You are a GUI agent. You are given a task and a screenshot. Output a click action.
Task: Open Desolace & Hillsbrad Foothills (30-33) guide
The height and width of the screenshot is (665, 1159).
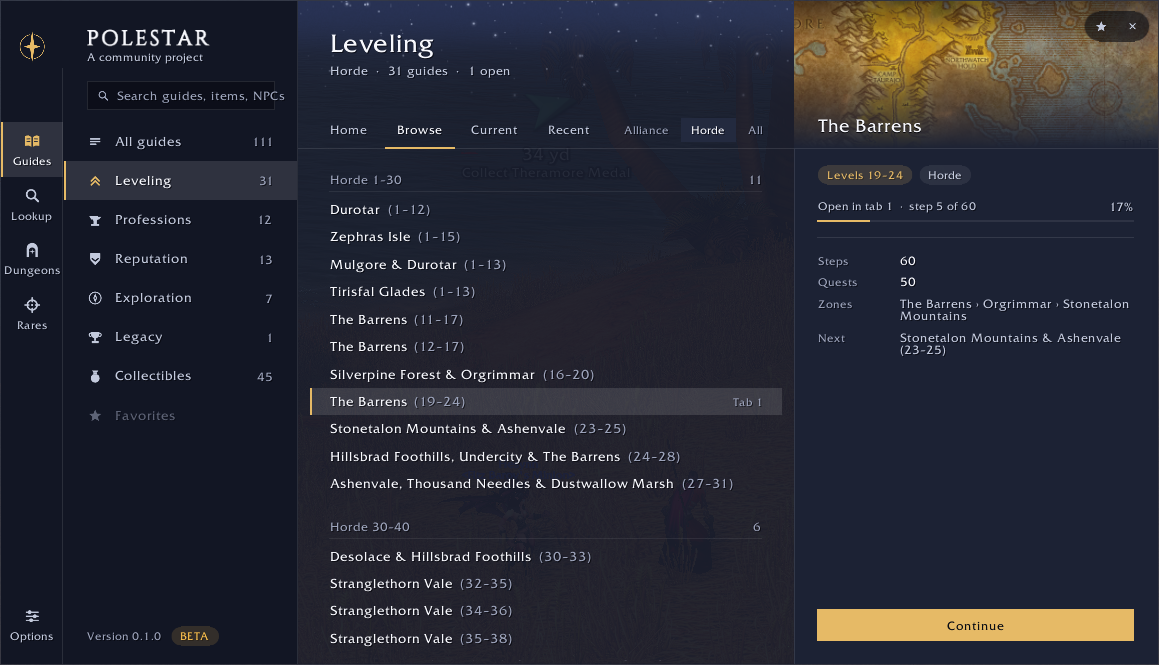tap(545, 557)
